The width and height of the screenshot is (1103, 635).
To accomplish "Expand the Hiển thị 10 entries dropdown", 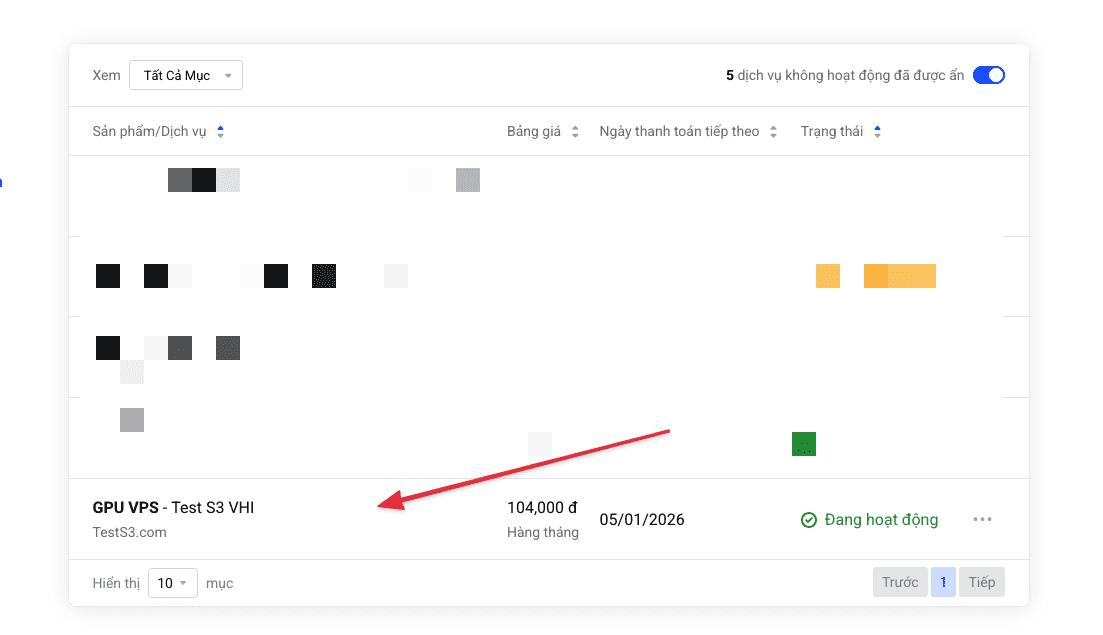I will pos(173,583).
